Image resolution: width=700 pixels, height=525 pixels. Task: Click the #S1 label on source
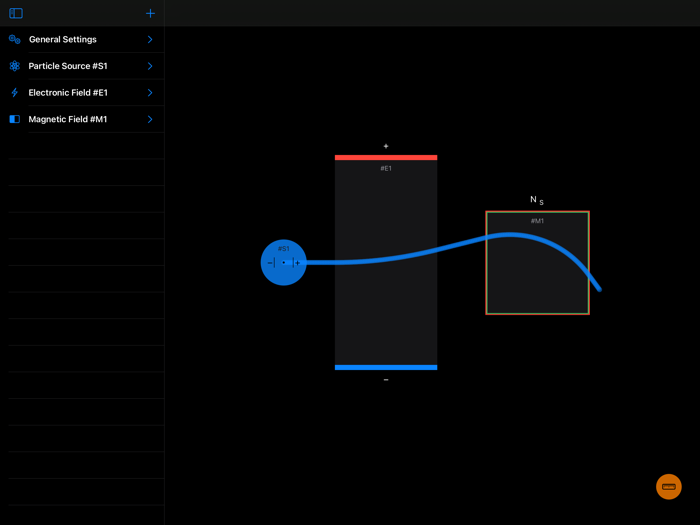point(283,249)
